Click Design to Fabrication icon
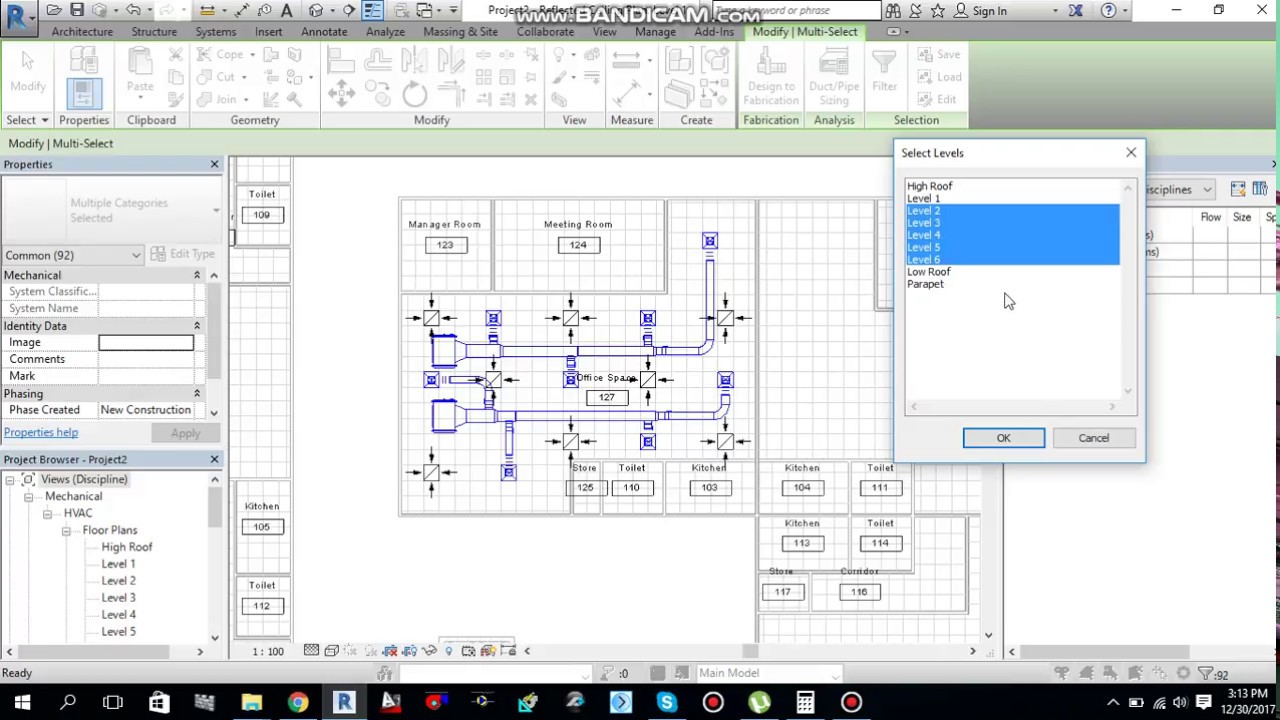The width and height of the screenshot is (1280, 720). tap(771, 78)
